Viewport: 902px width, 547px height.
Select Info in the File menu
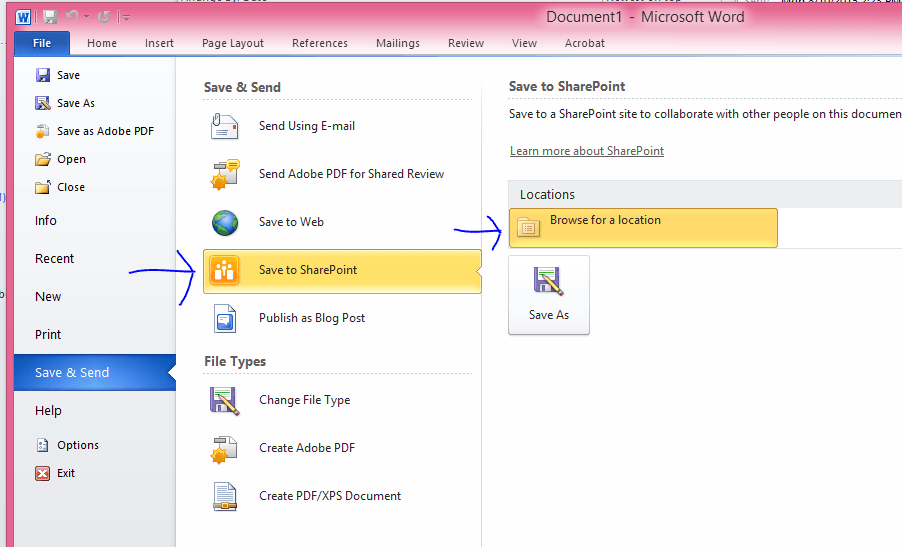(x=45, y=221)
